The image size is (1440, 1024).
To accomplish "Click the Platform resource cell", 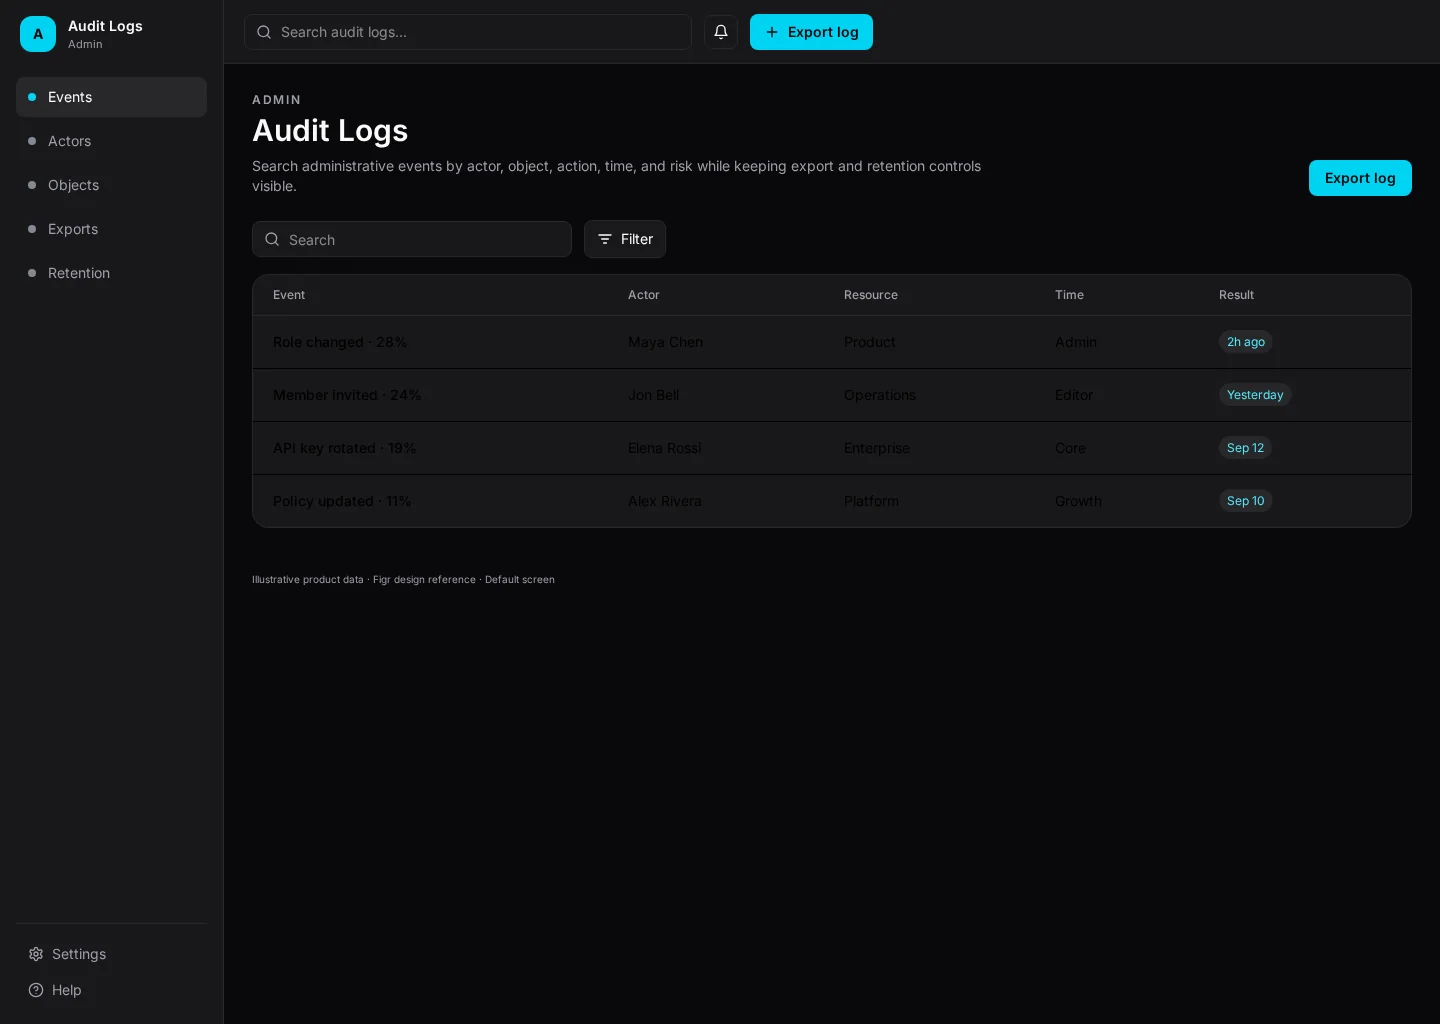I will [x=871, y=501].
